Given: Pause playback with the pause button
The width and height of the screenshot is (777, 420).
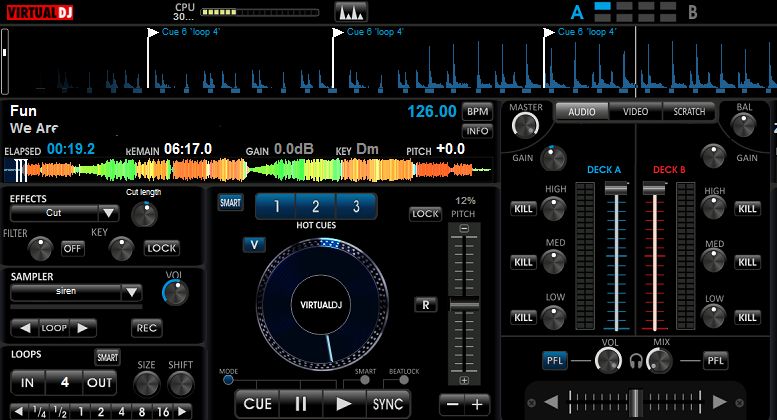Looking at the screenshot, I should tap(300, 404).
